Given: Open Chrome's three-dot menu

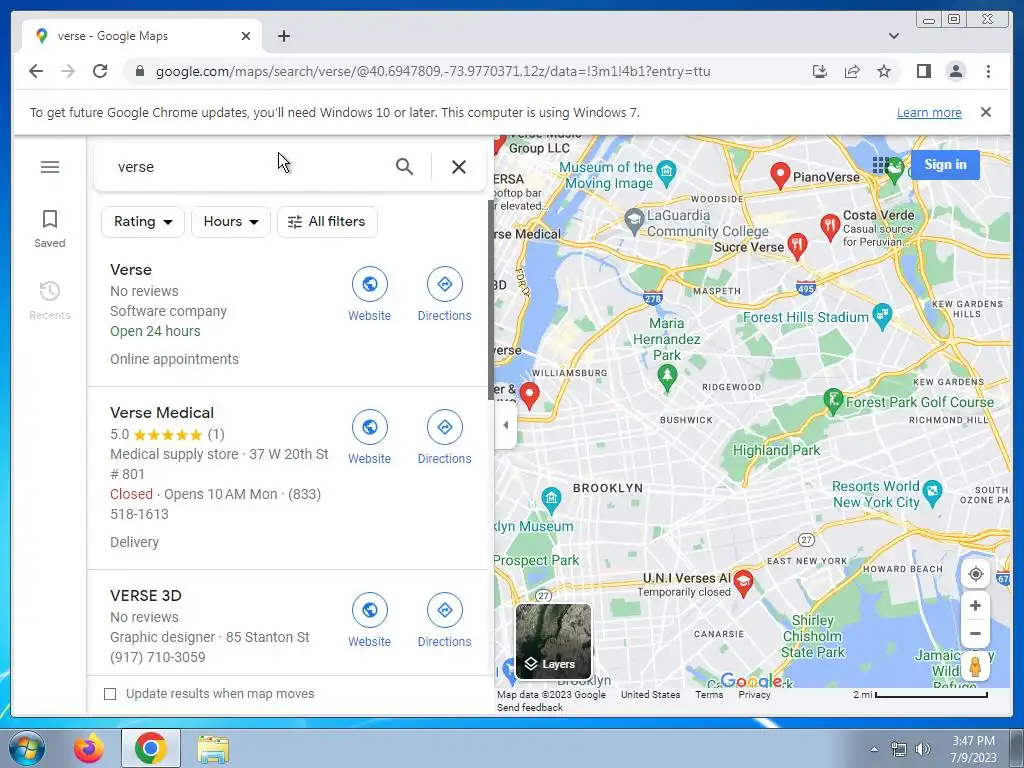Looking at the screenshot, I should (988, 71).
